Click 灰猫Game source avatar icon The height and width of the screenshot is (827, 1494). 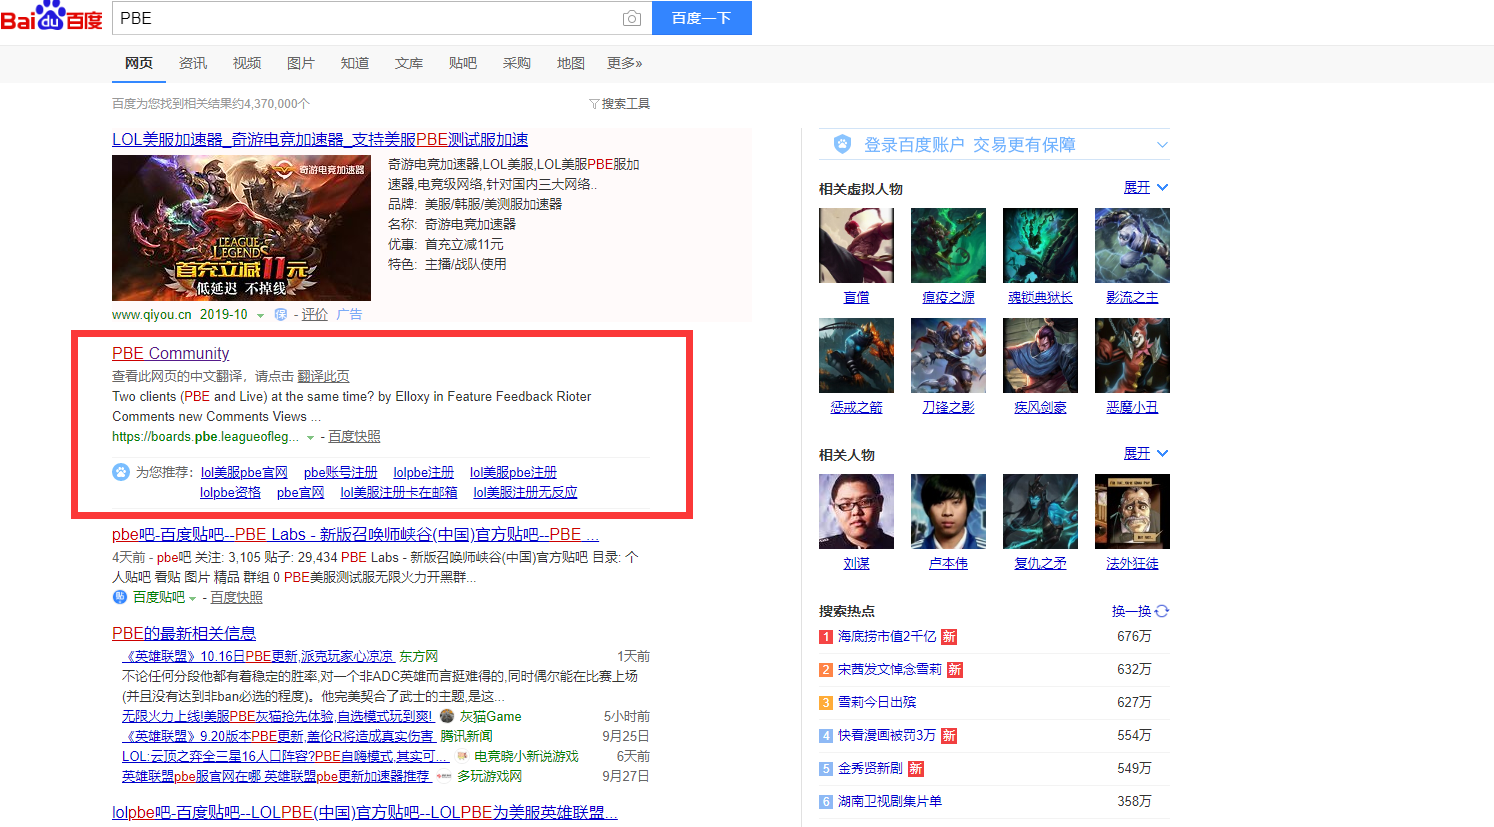tap(447, 716)
